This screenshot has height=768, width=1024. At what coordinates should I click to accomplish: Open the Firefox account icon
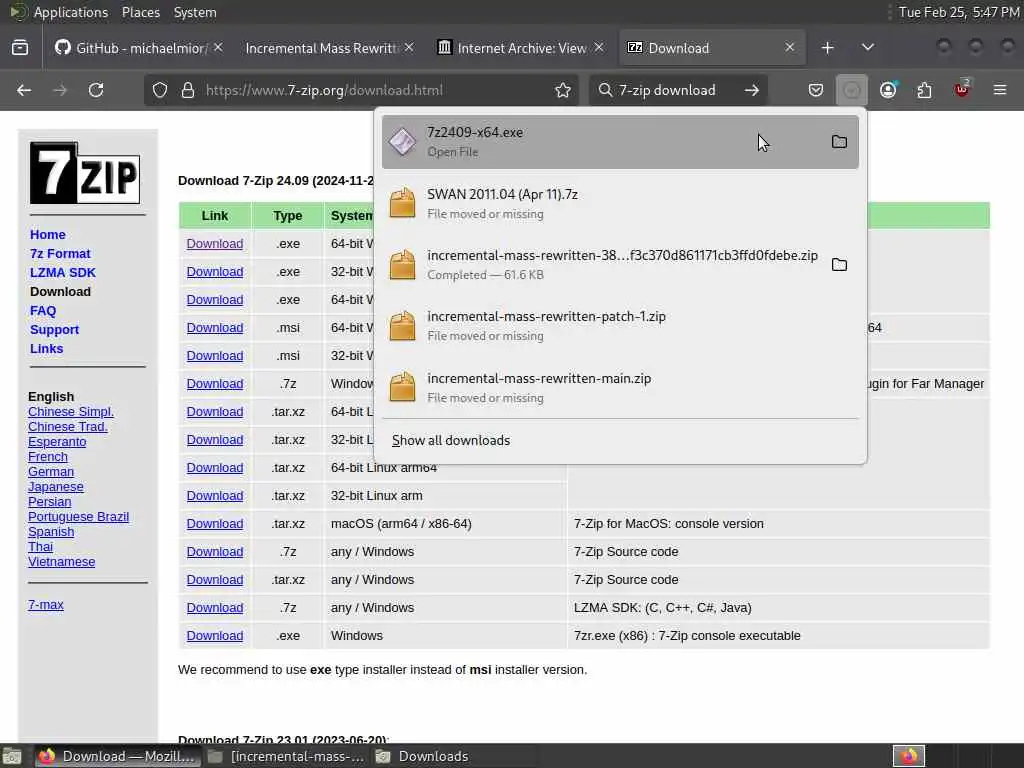coord(888,90)
